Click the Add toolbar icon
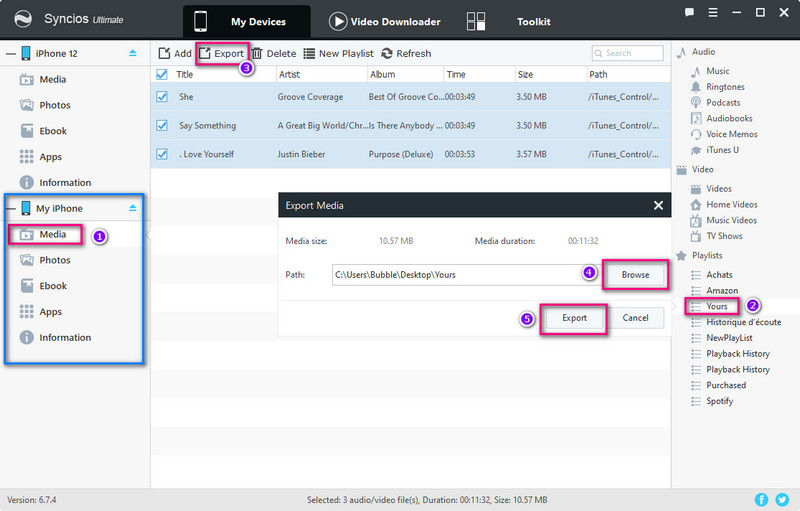 click(164, 54)
